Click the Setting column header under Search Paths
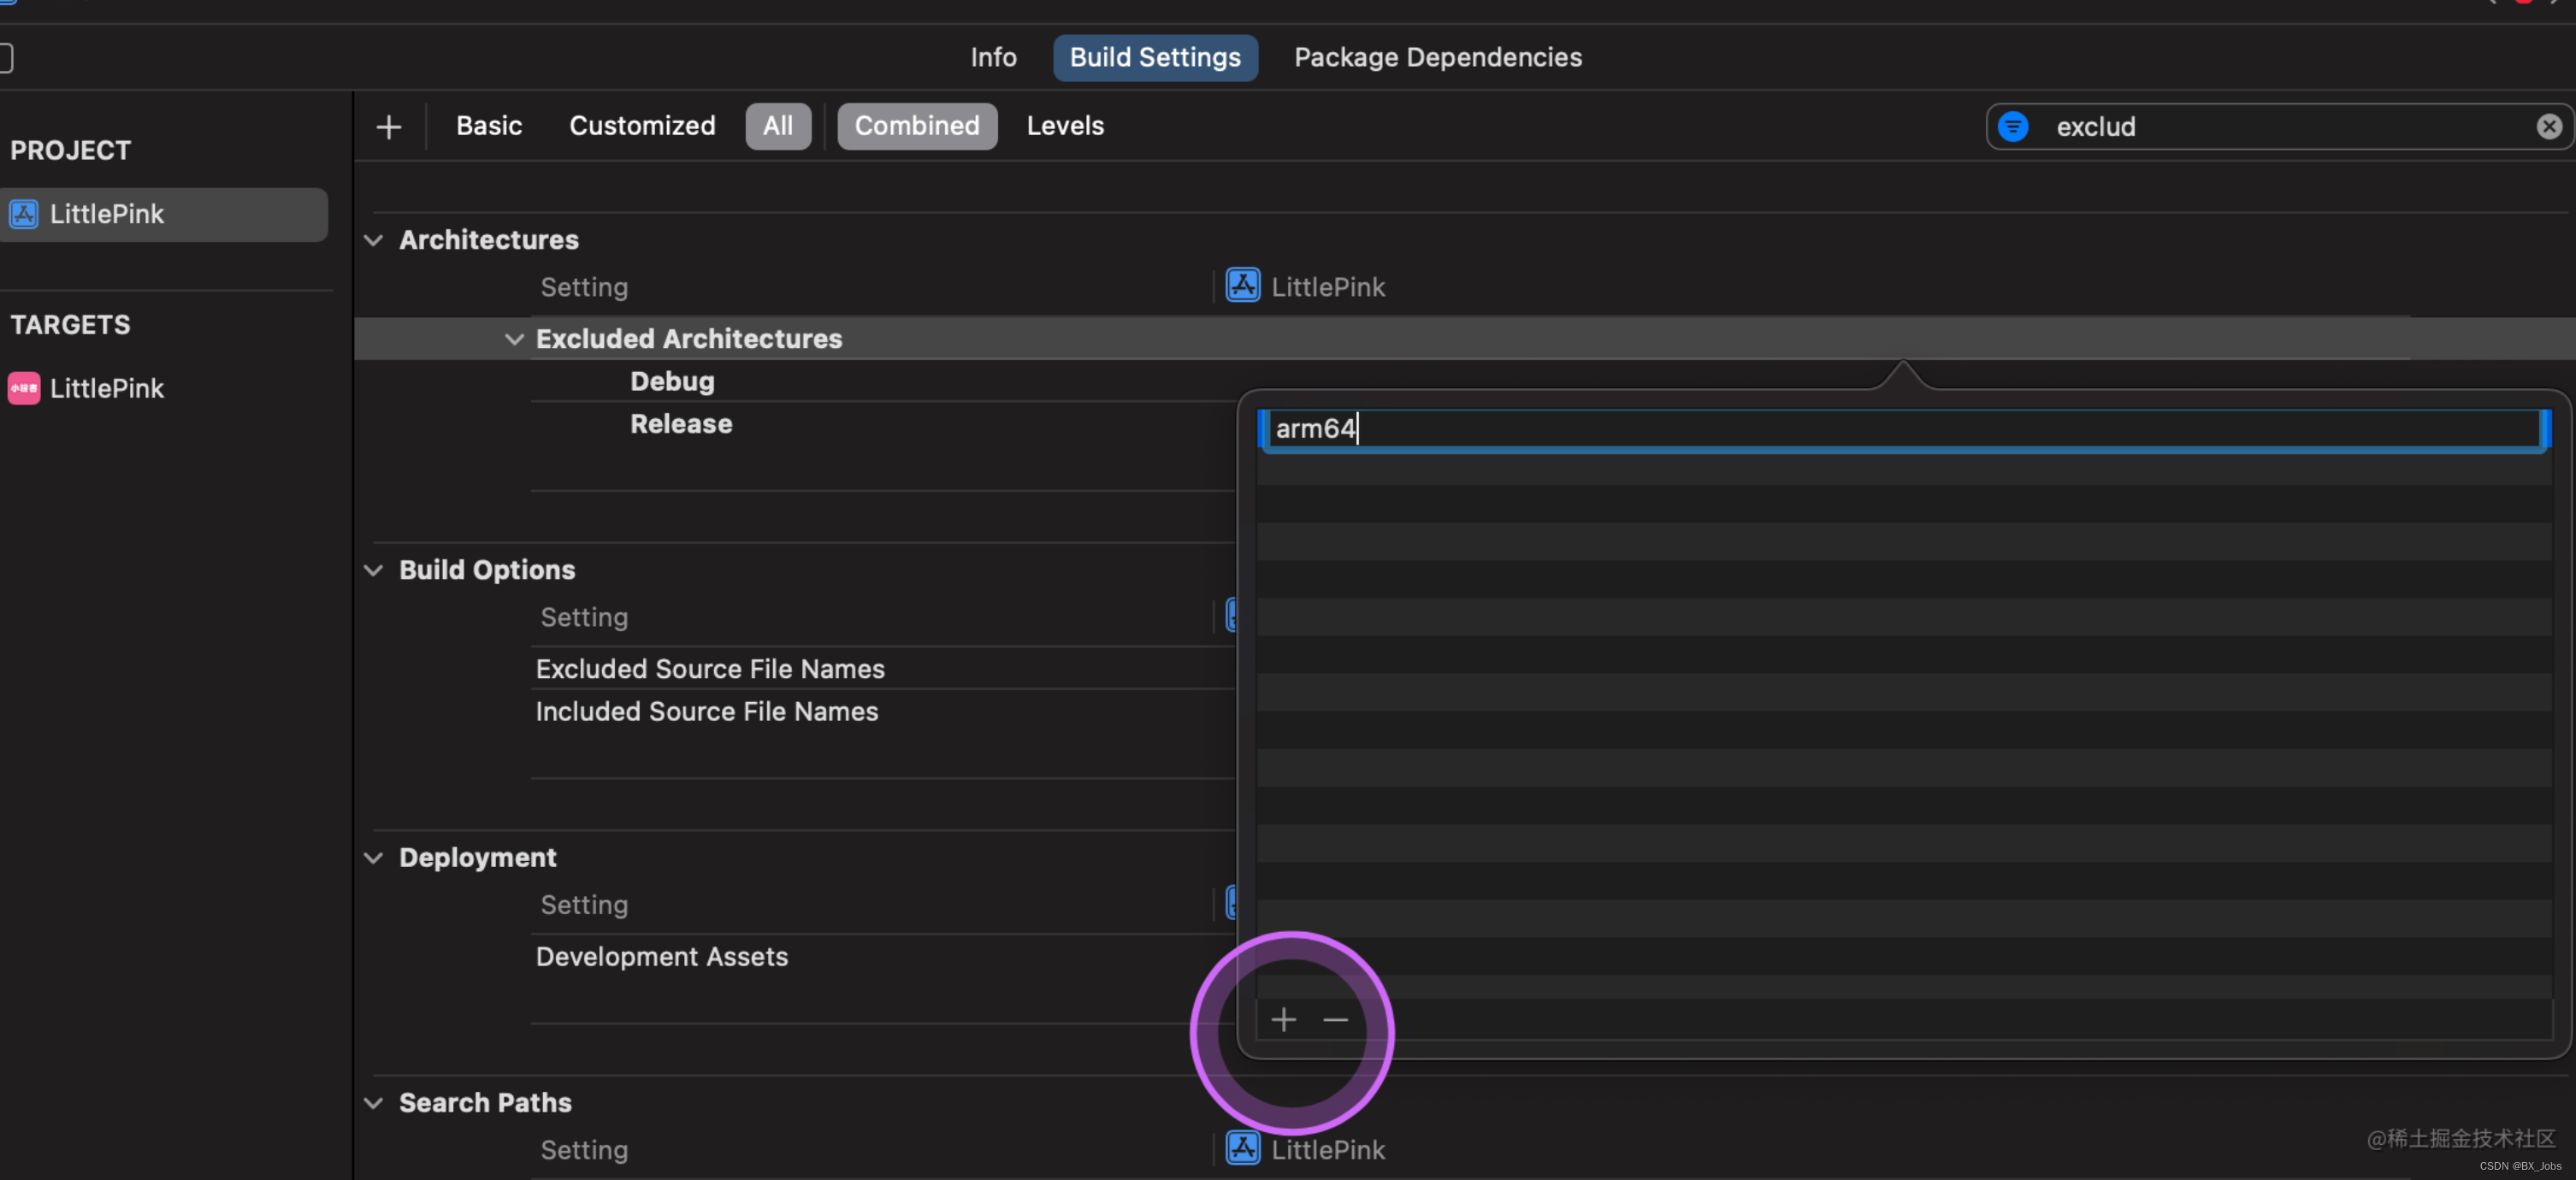Image resolution: width=2576 pixels, height=1180 pixels. 584,1150
